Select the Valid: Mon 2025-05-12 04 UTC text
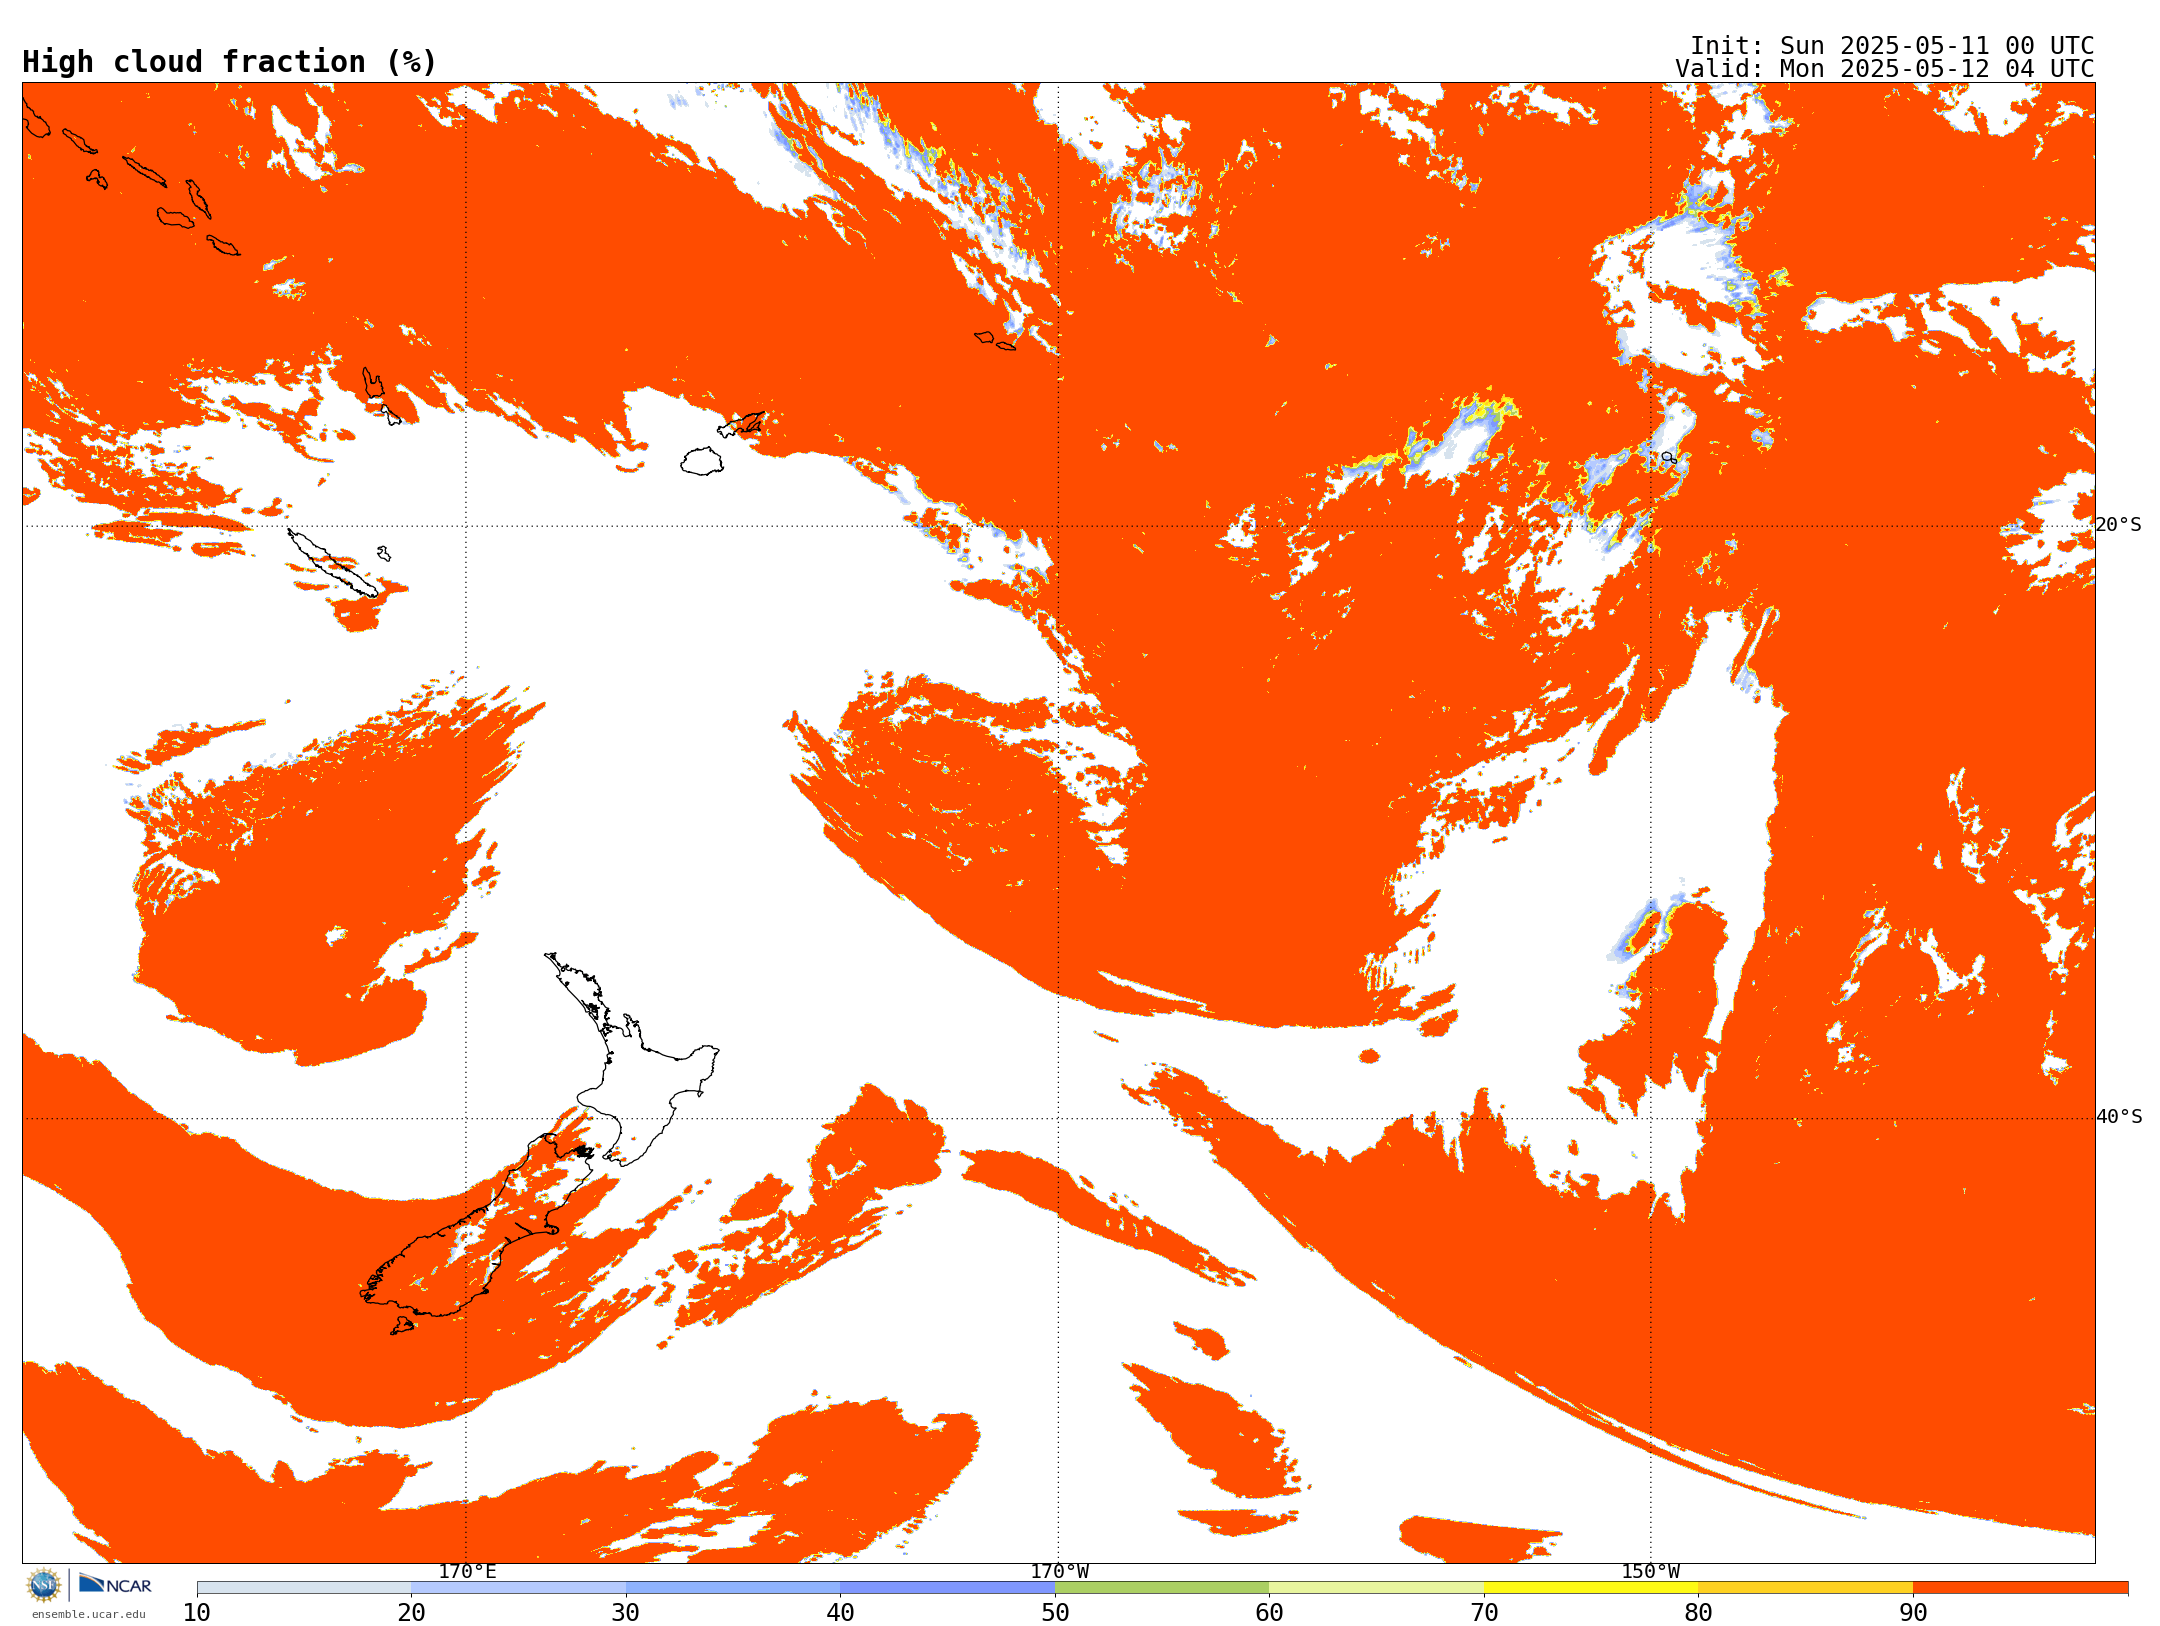Screen dimensions: 2160x1626 click(1884, 69)
